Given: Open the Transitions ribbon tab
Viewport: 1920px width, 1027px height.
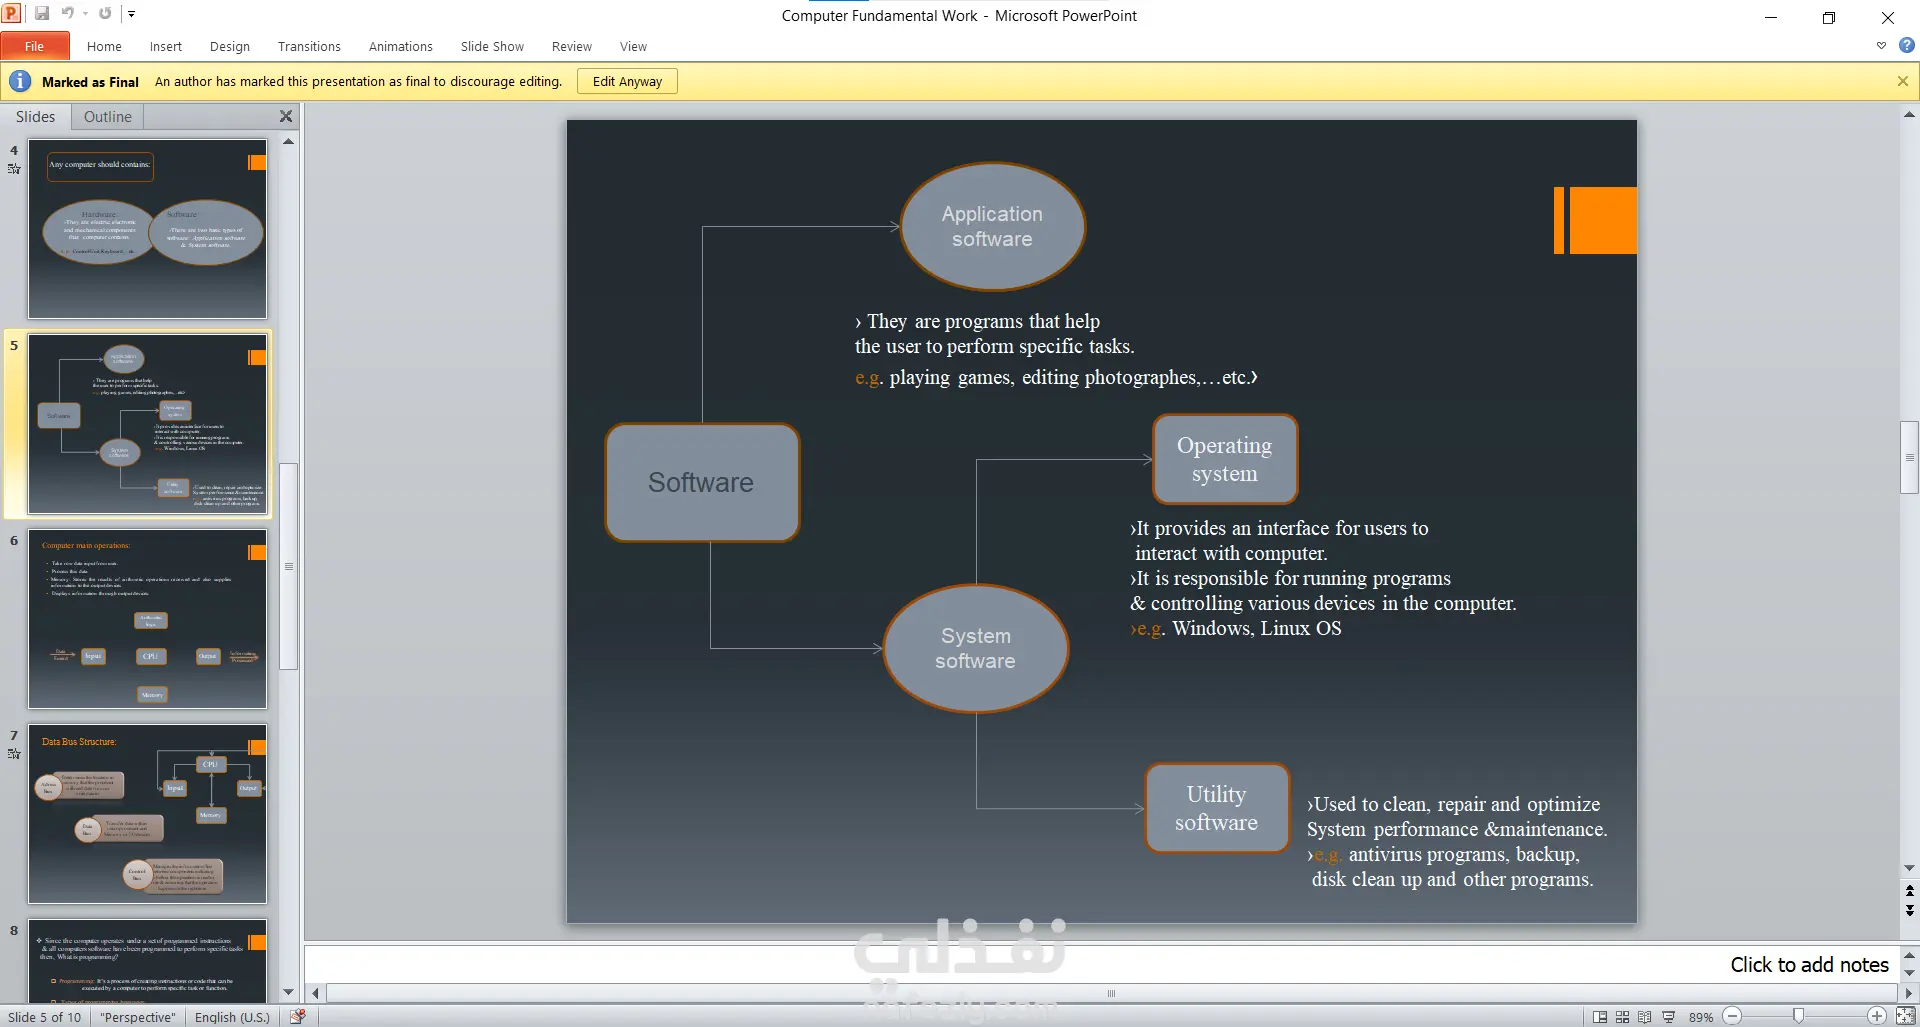Looking at the screenshot, I should pos(309,46).
